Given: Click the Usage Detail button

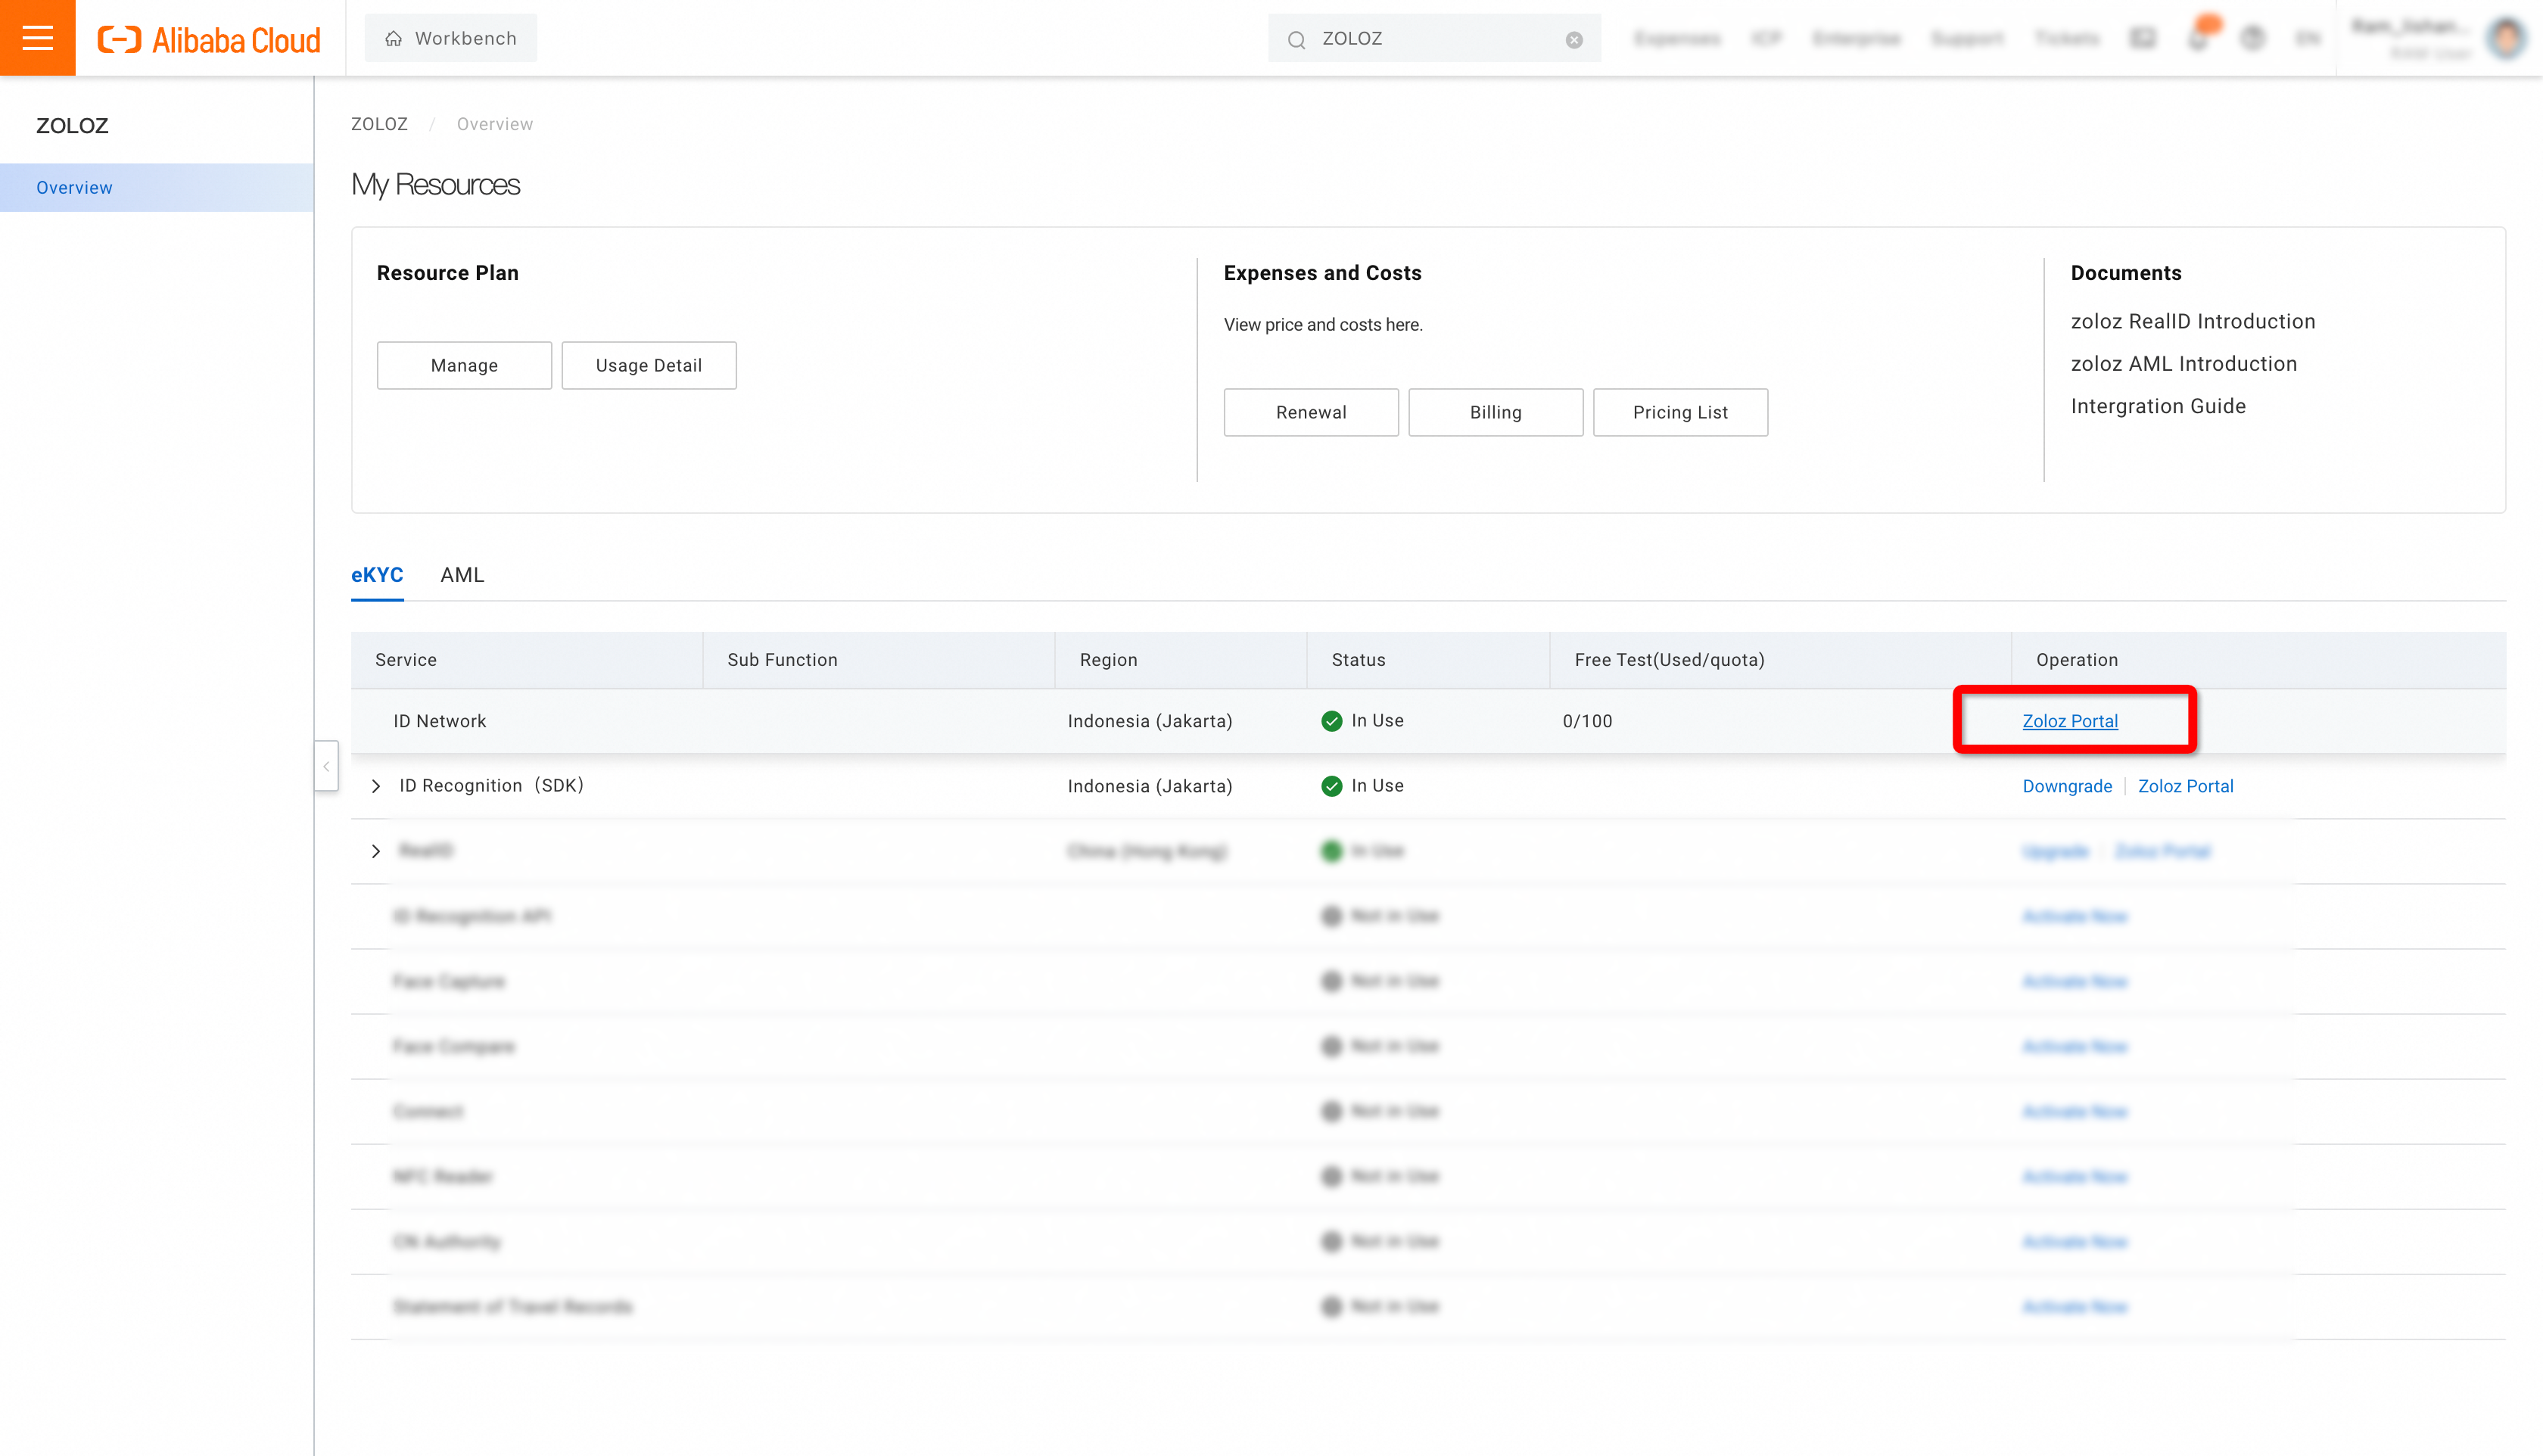Looking at the screenshot, I should coord(648,365).
